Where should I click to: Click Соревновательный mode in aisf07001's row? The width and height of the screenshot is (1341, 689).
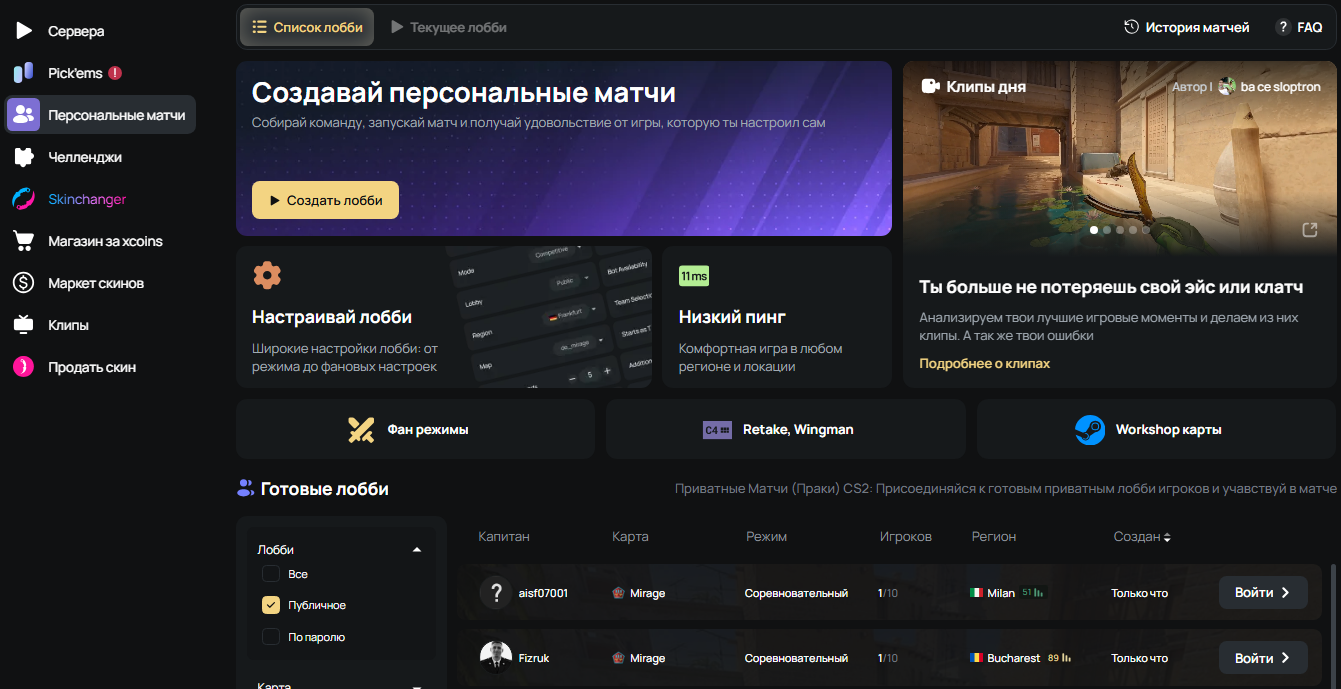click(x=796, y=593)
